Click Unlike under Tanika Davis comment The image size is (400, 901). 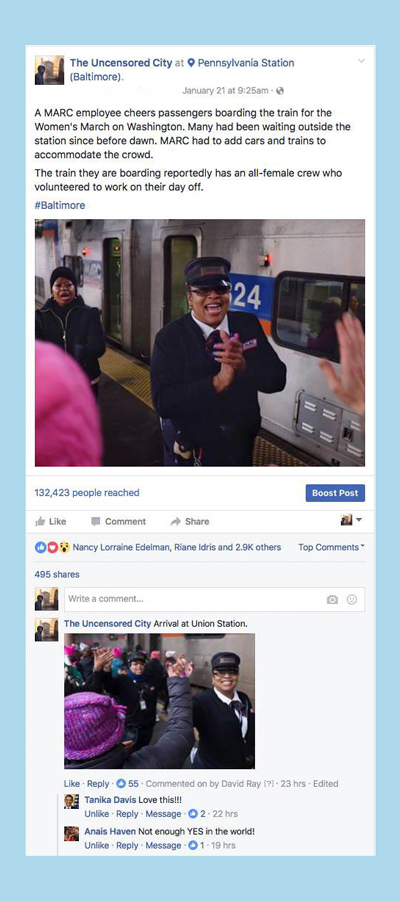tap(97, 814)
